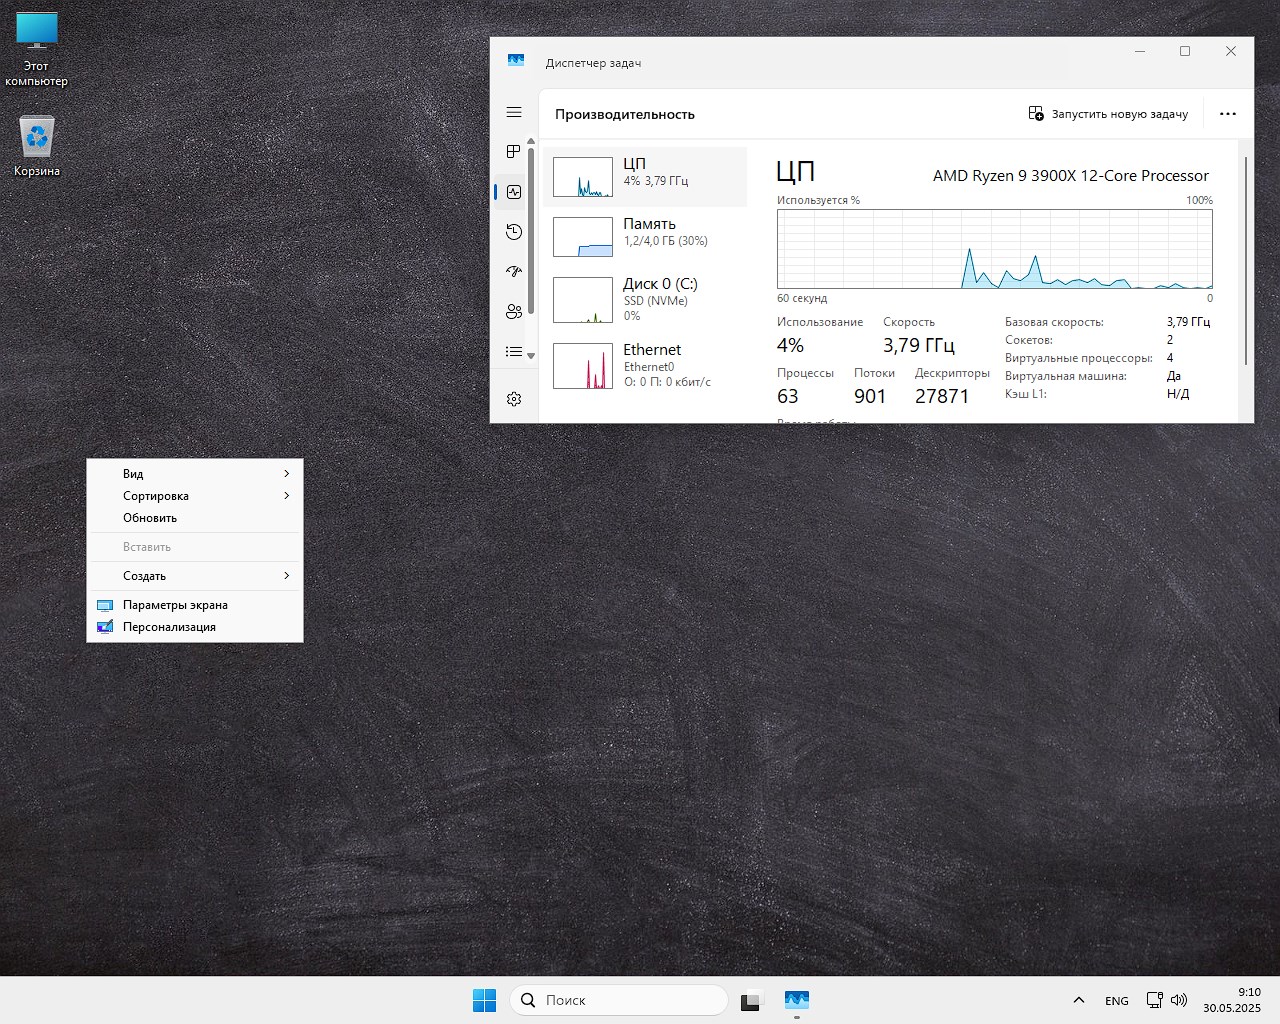Open the clock showing 9:10 30.05.2025
1280x1024 pixels.
[1232, 1000]
